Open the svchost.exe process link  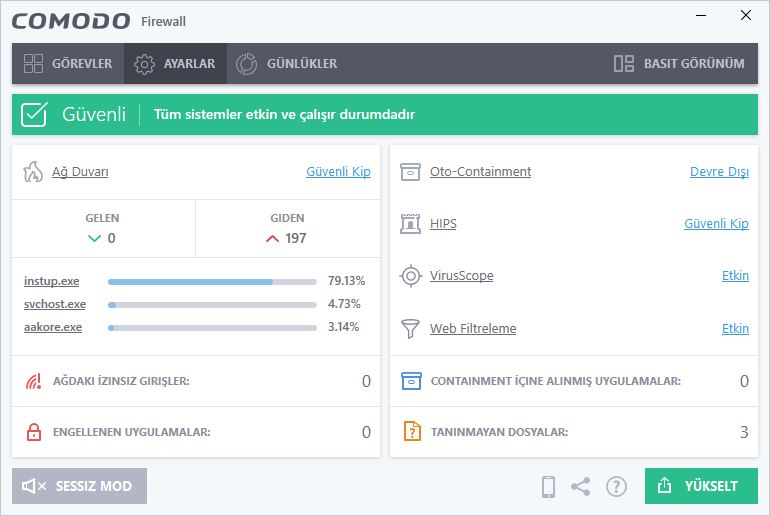click(55, 304)
